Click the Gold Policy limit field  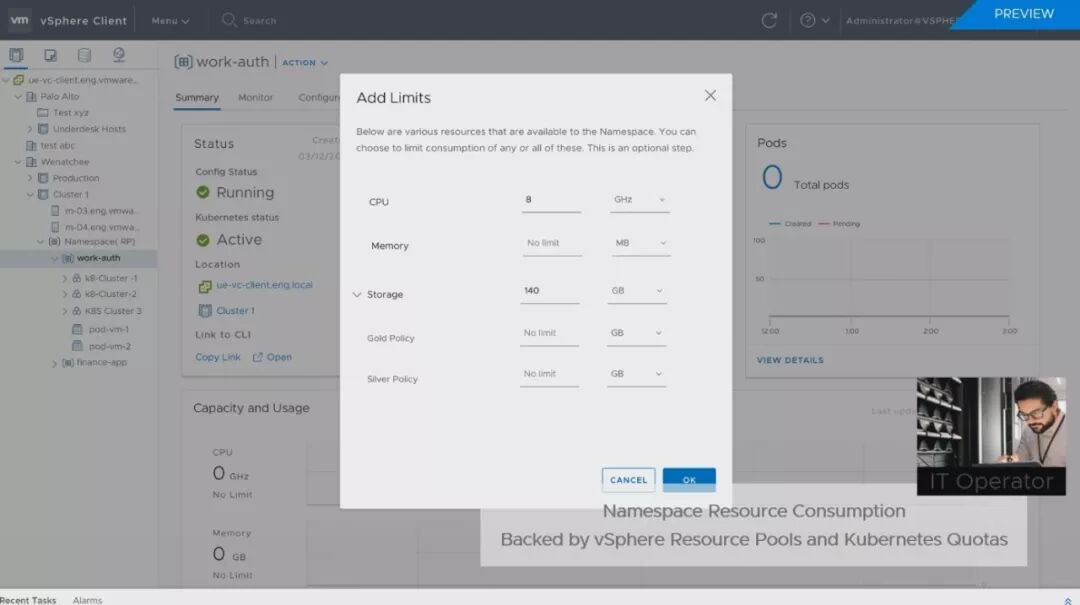tap(550, 333)
